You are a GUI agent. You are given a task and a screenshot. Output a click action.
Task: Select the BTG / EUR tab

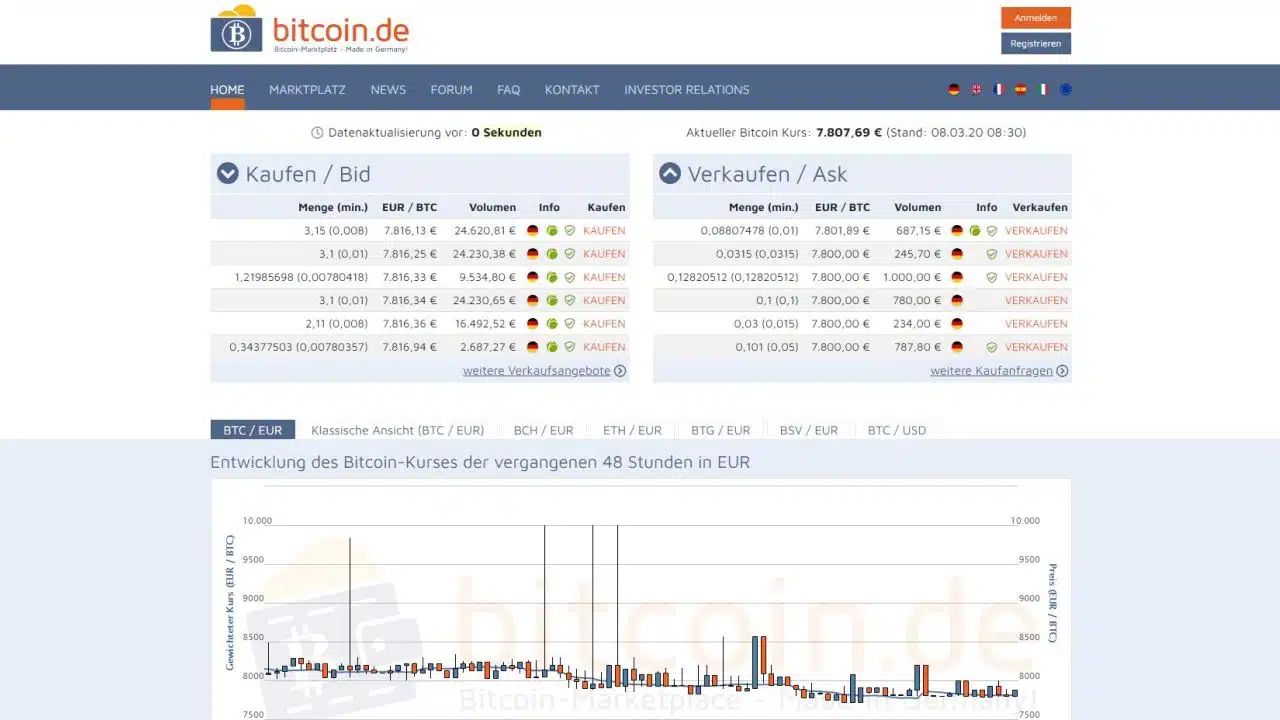720,430
